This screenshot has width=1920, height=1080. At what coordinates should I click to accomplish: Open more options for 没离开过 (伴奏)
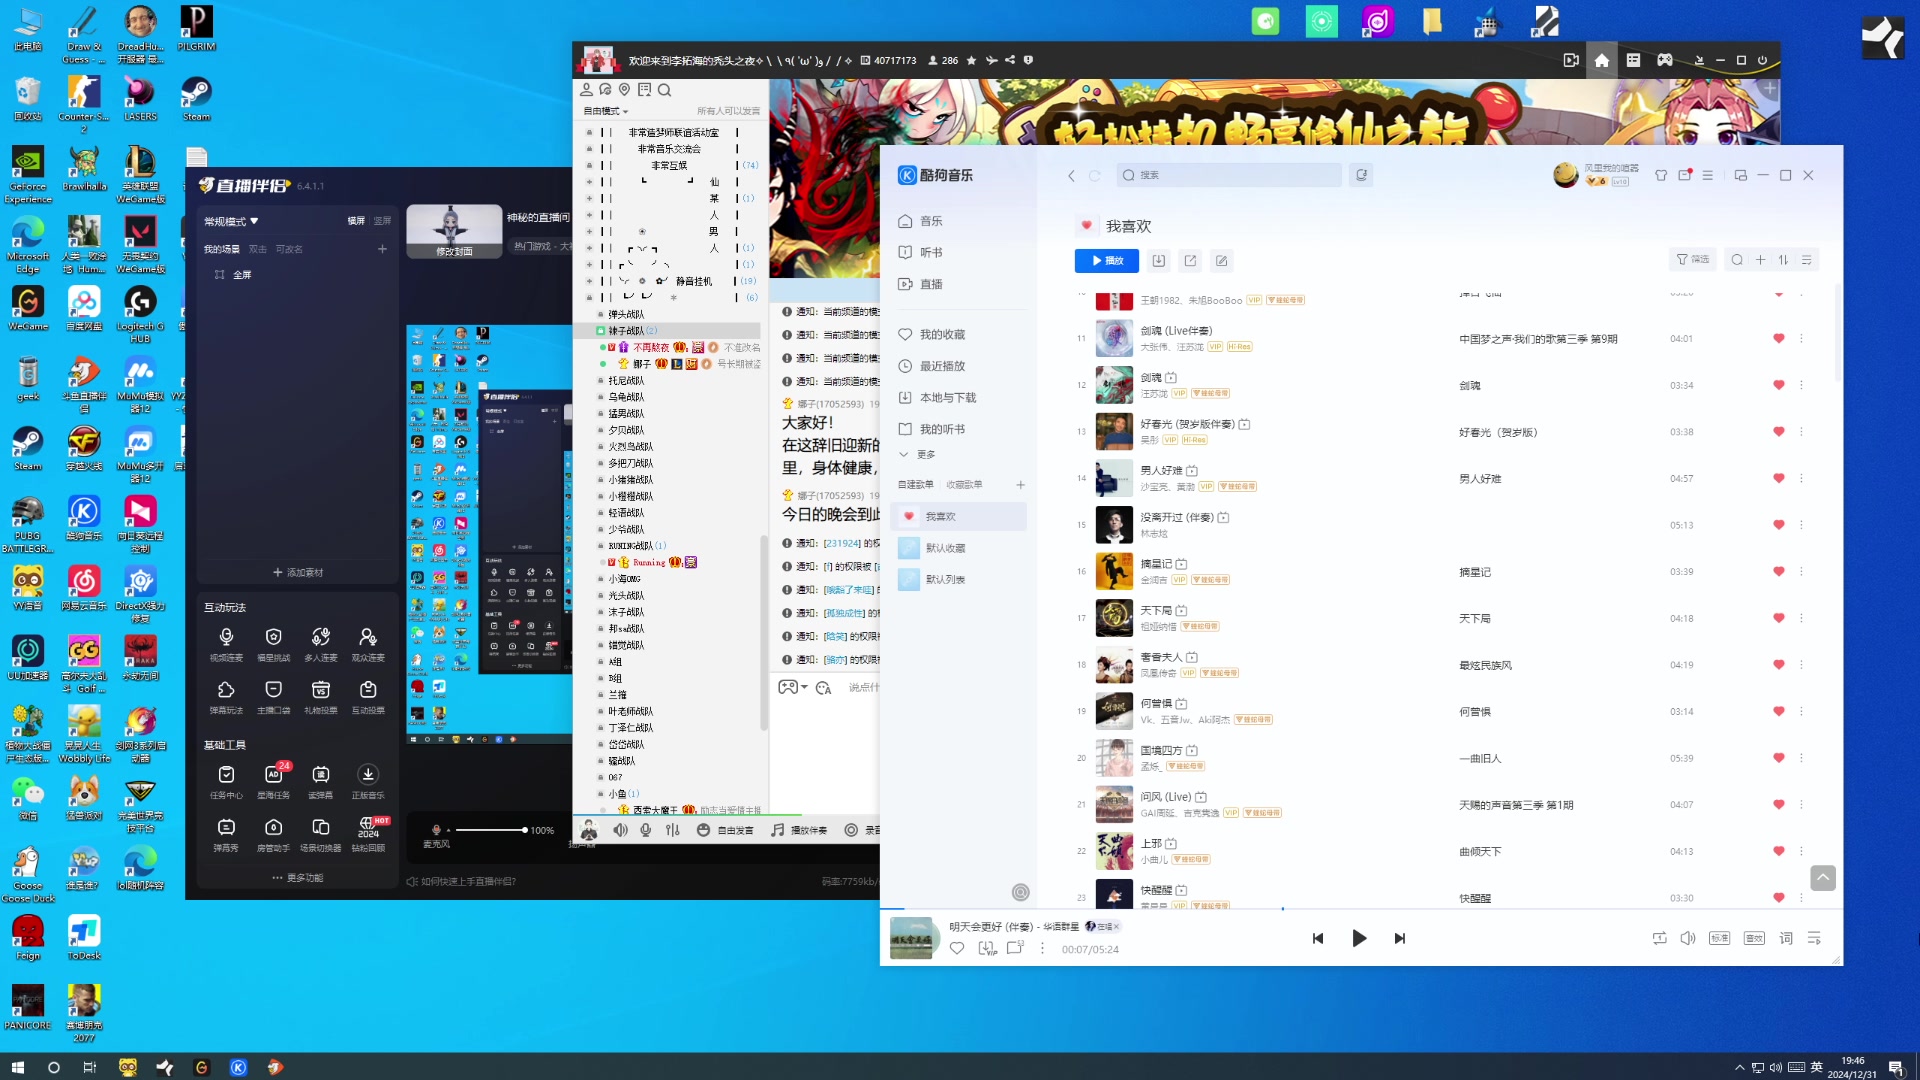1802,525
